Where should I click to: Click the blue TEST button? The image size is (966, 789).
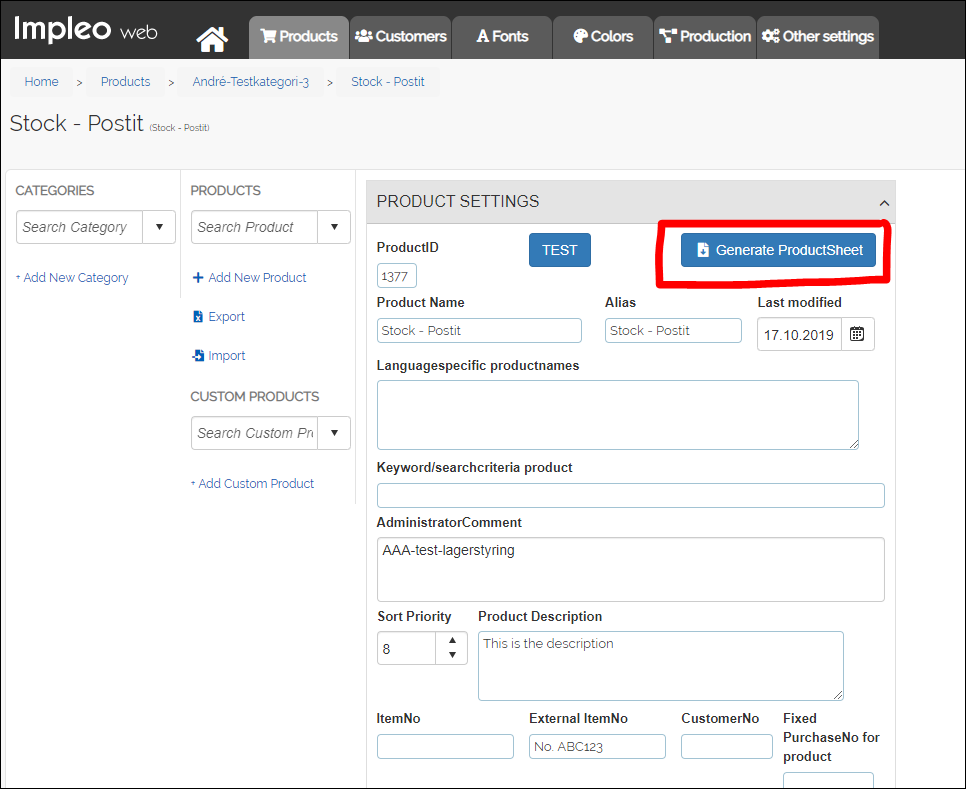pos(560,250)
